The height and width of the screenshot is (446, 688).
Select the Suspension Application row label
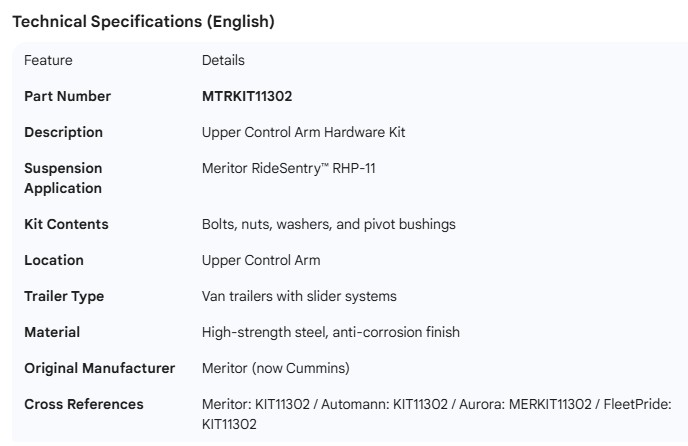click(x=63, y=178)
